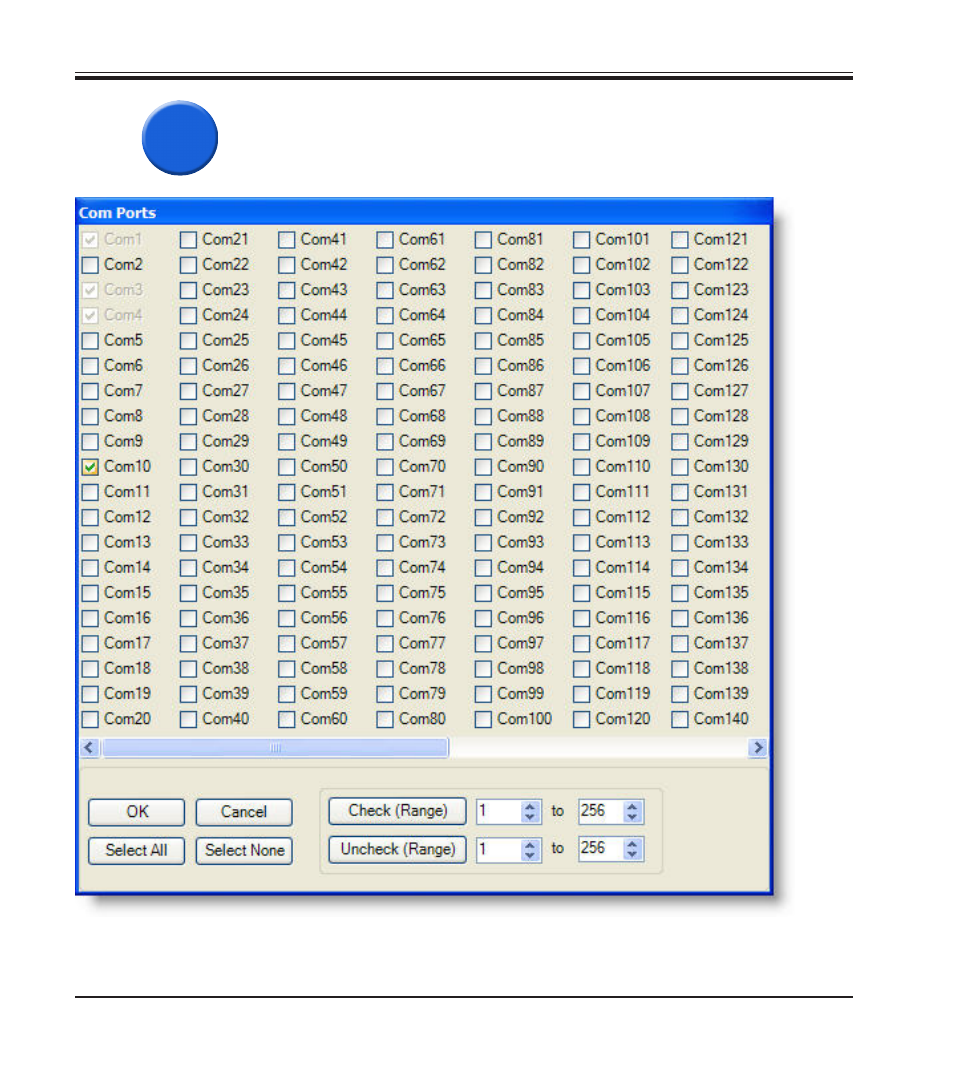
Task: Select the Com66 checkbox
Action: (385, 365)
